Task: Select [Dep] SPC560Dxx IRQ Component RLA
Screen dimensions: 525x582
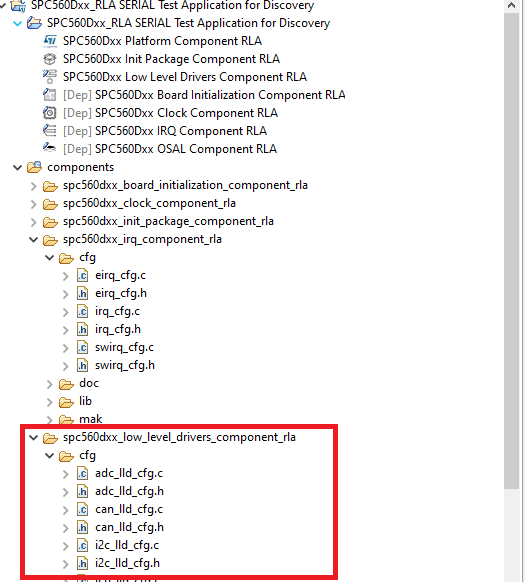Action: click(165, 131)
